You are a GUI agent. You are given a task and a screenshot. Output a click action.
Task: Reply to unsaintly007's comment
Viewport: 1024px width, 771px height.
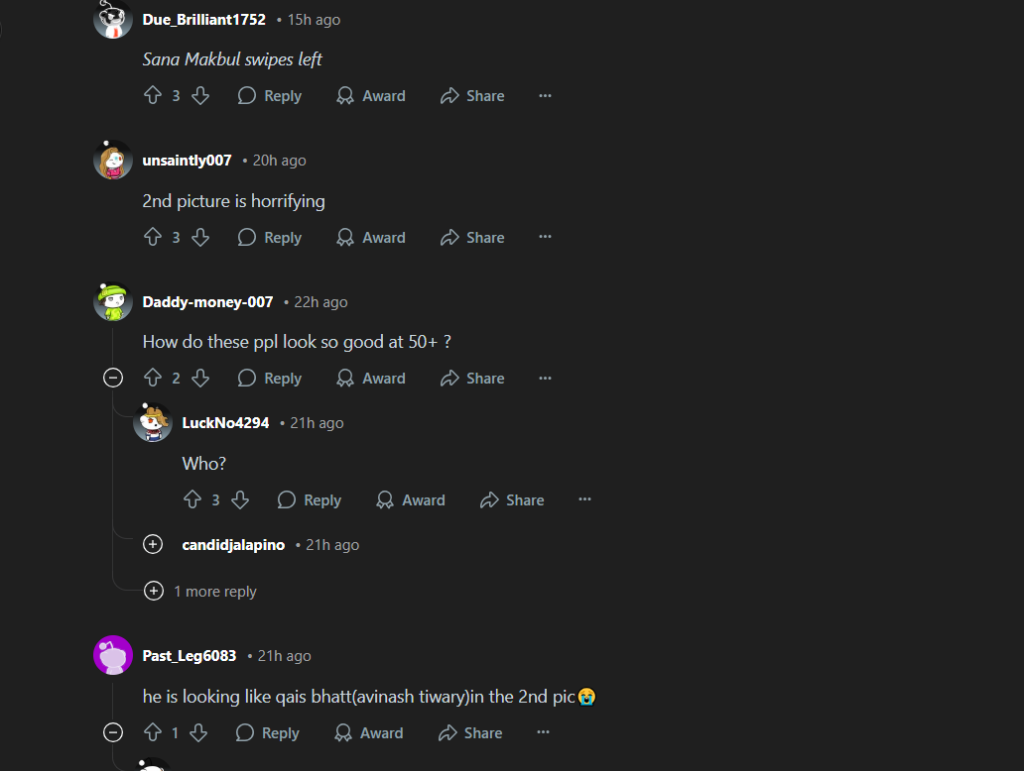tap(270, 238)
